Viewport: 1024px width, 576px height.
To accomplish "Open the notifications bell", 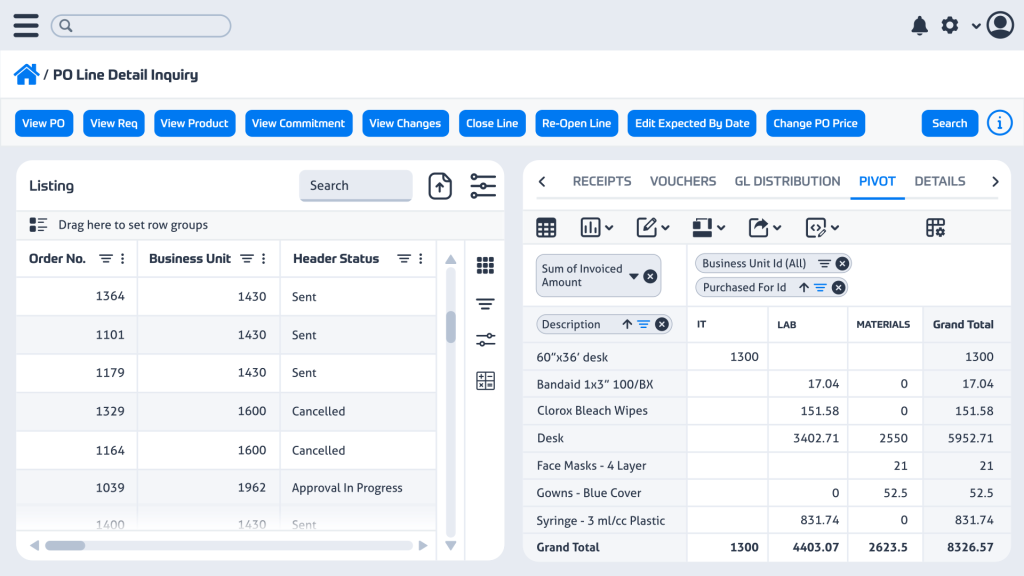I will coord(920,25).
